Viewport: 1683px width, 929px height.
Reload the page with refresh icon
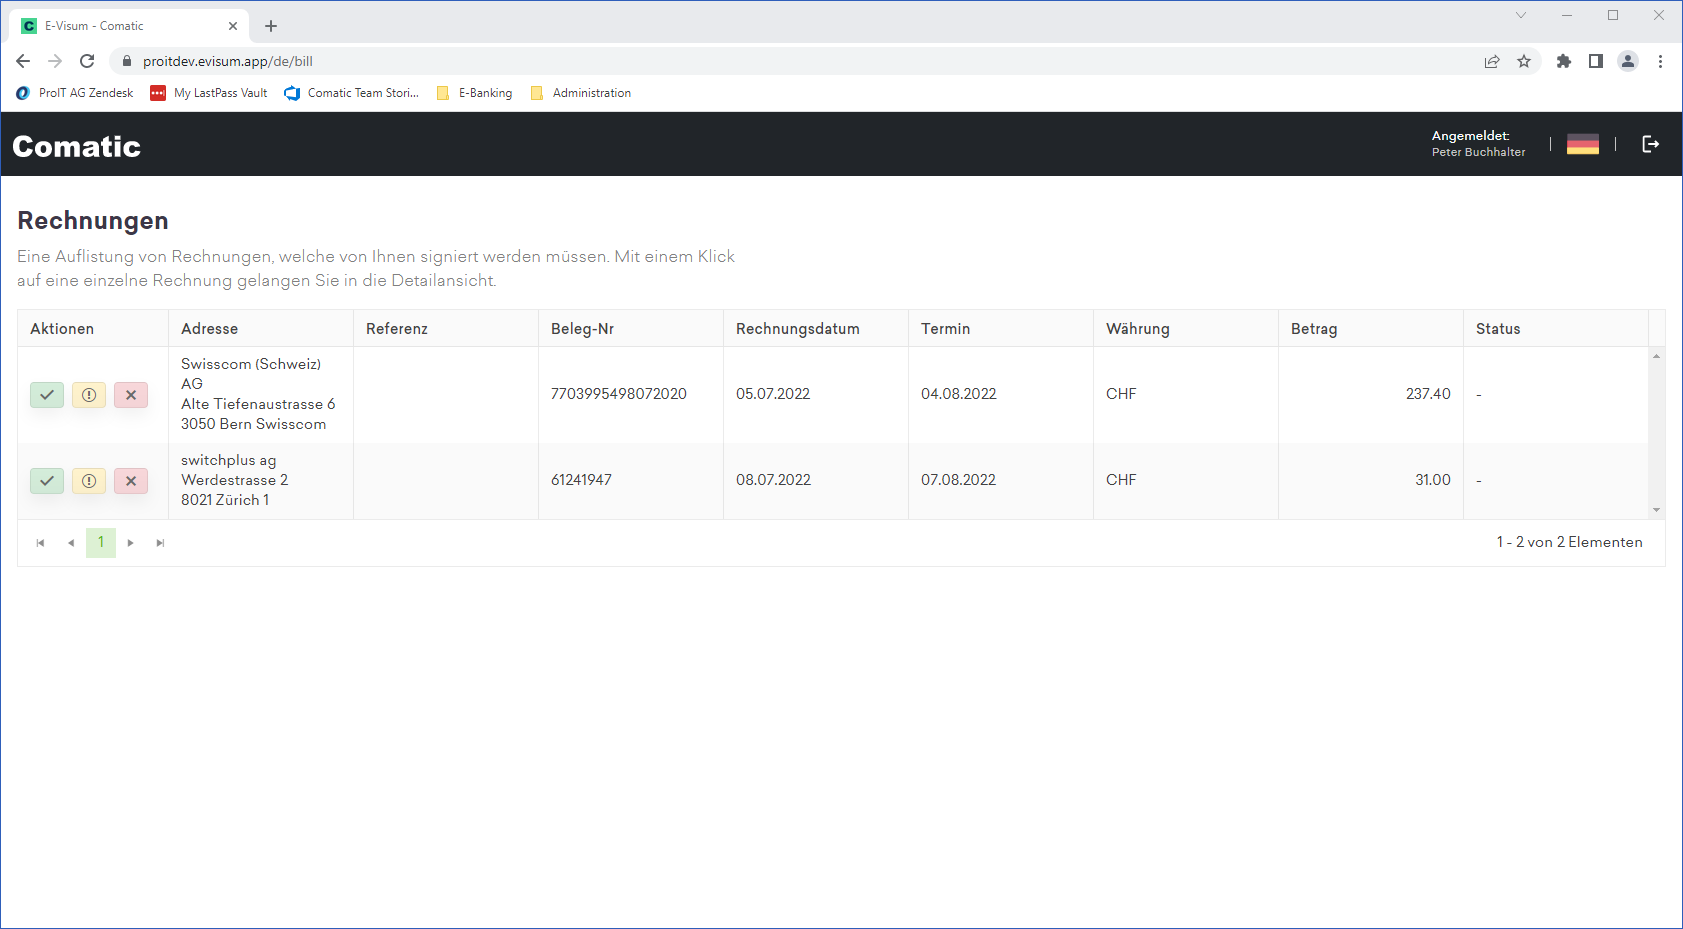(87, 61)
